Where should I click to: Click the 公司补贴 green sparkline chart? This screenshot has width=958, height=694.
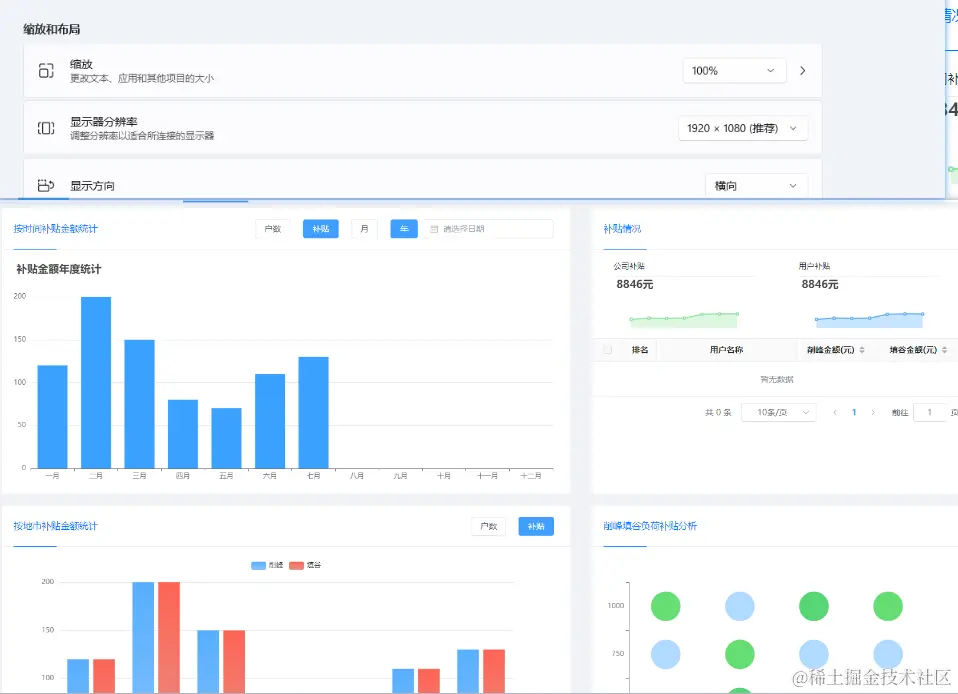[684, 320]
